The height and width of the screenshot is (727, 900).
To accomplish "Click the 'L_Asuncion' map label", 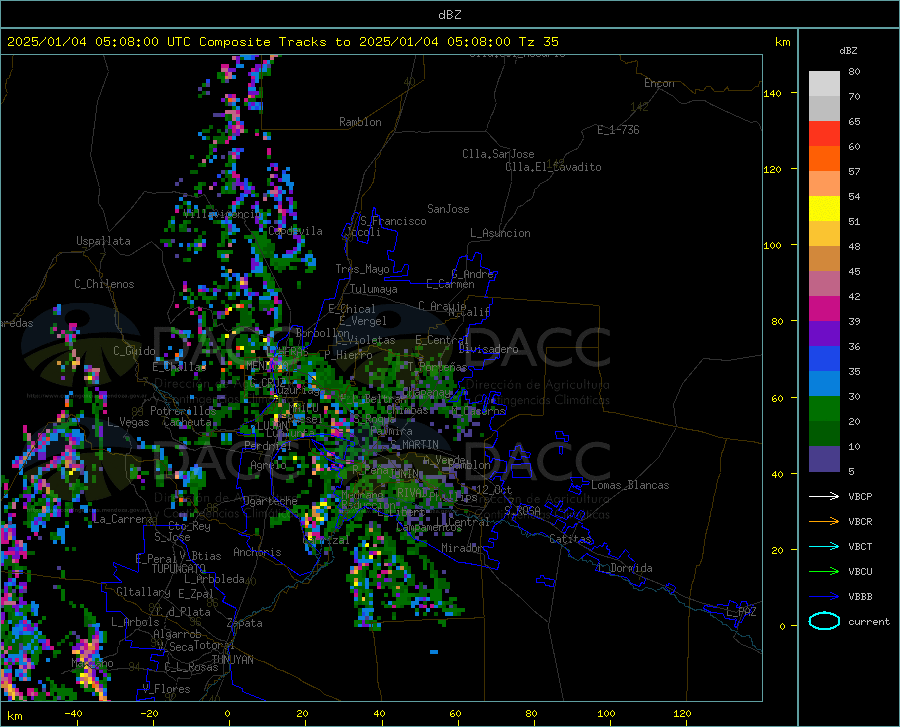I will tap(500, 233).
